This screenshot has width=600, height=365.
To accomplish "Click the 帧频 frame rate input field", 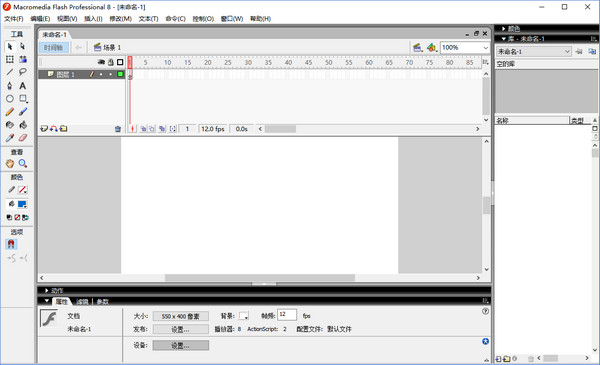I will [x=287, y=315].
